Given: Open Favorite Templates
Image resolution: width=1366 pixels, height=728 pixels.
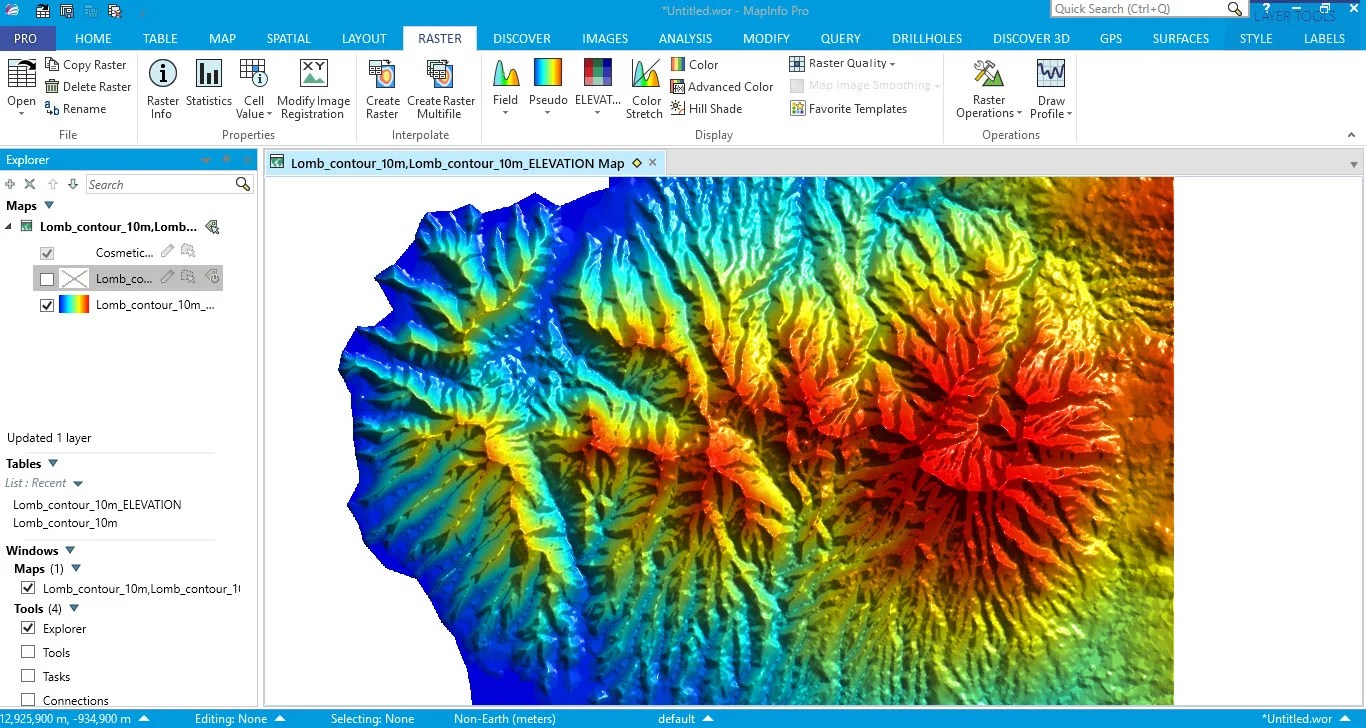Looking at the screenshot, I should tap(849, 108).
